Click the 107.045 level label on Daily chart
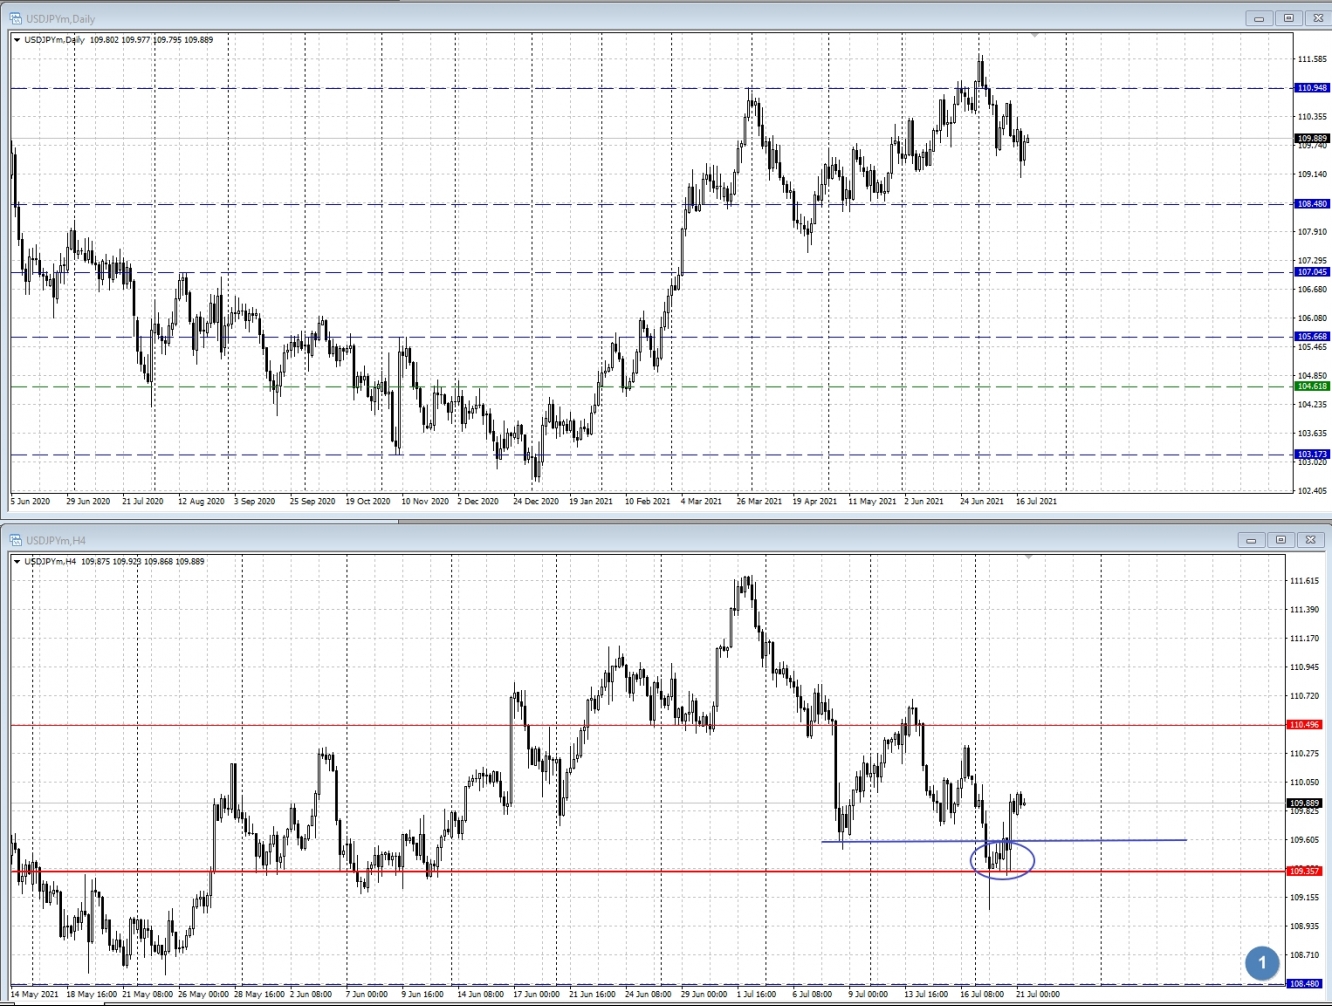The width and height of the screenshot is (1332, 1006). pos(1312,272)
